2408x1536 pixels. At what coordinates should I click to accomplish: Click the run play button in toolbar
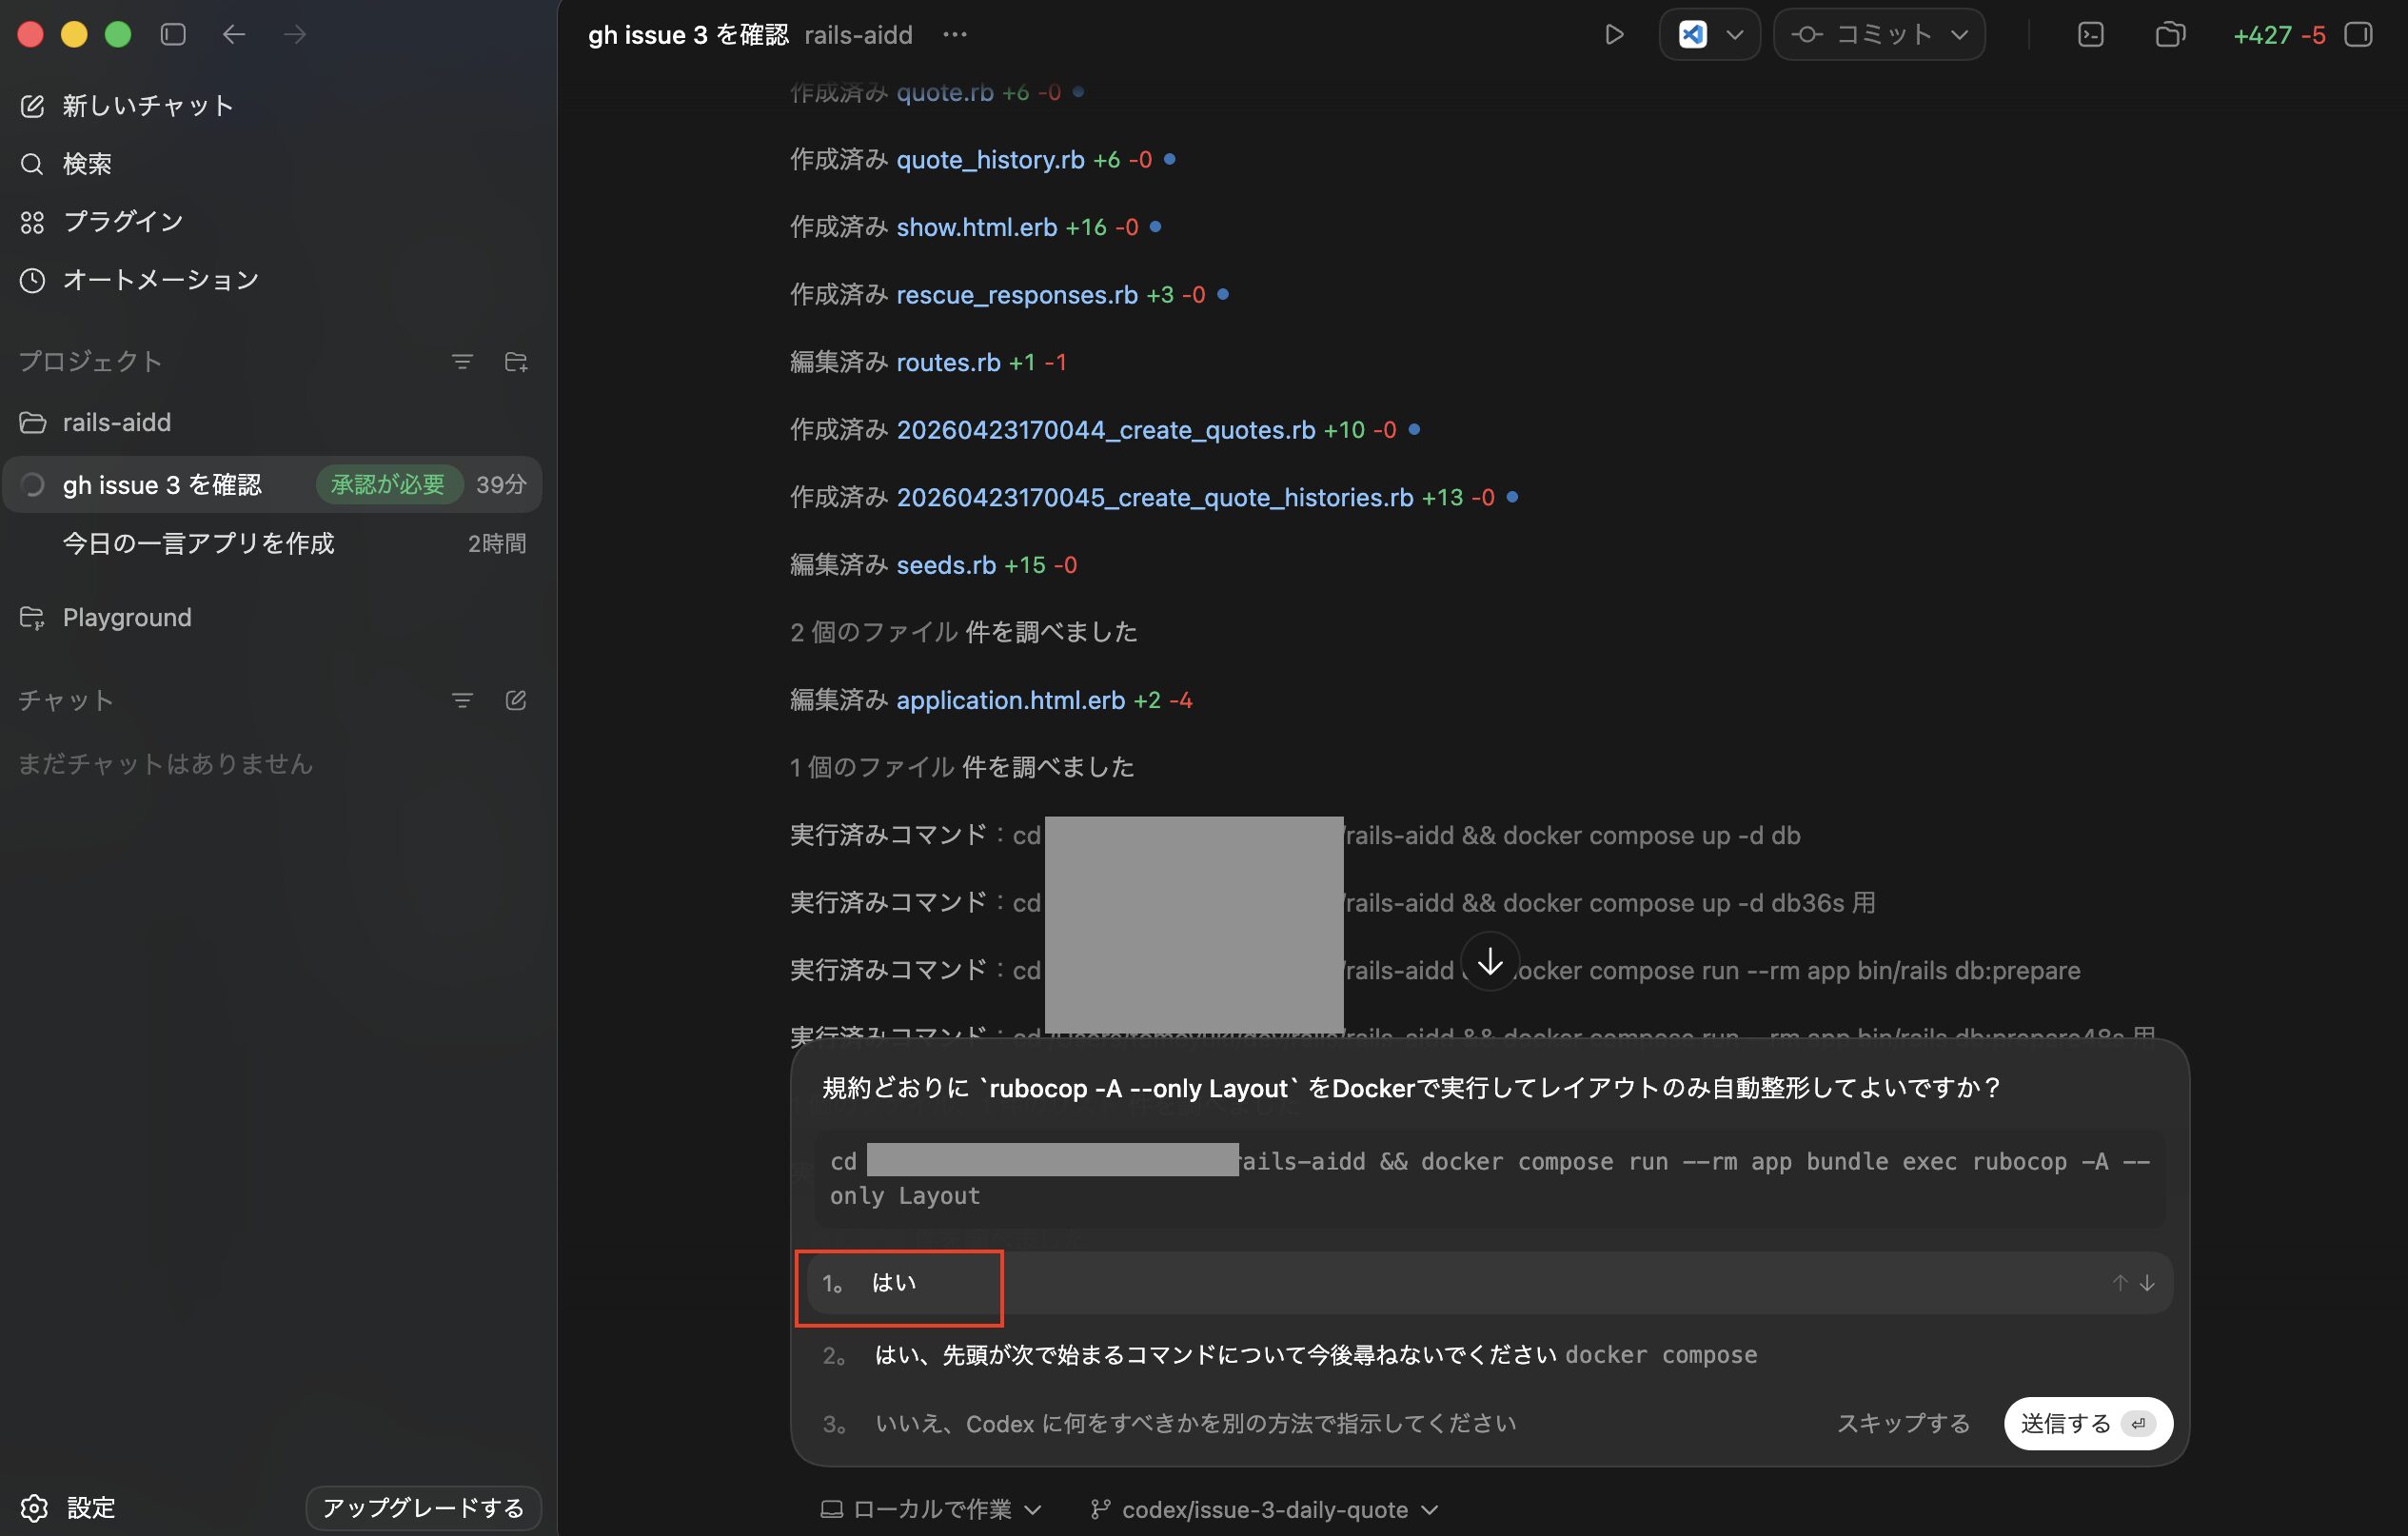(x=1613, y=35)
